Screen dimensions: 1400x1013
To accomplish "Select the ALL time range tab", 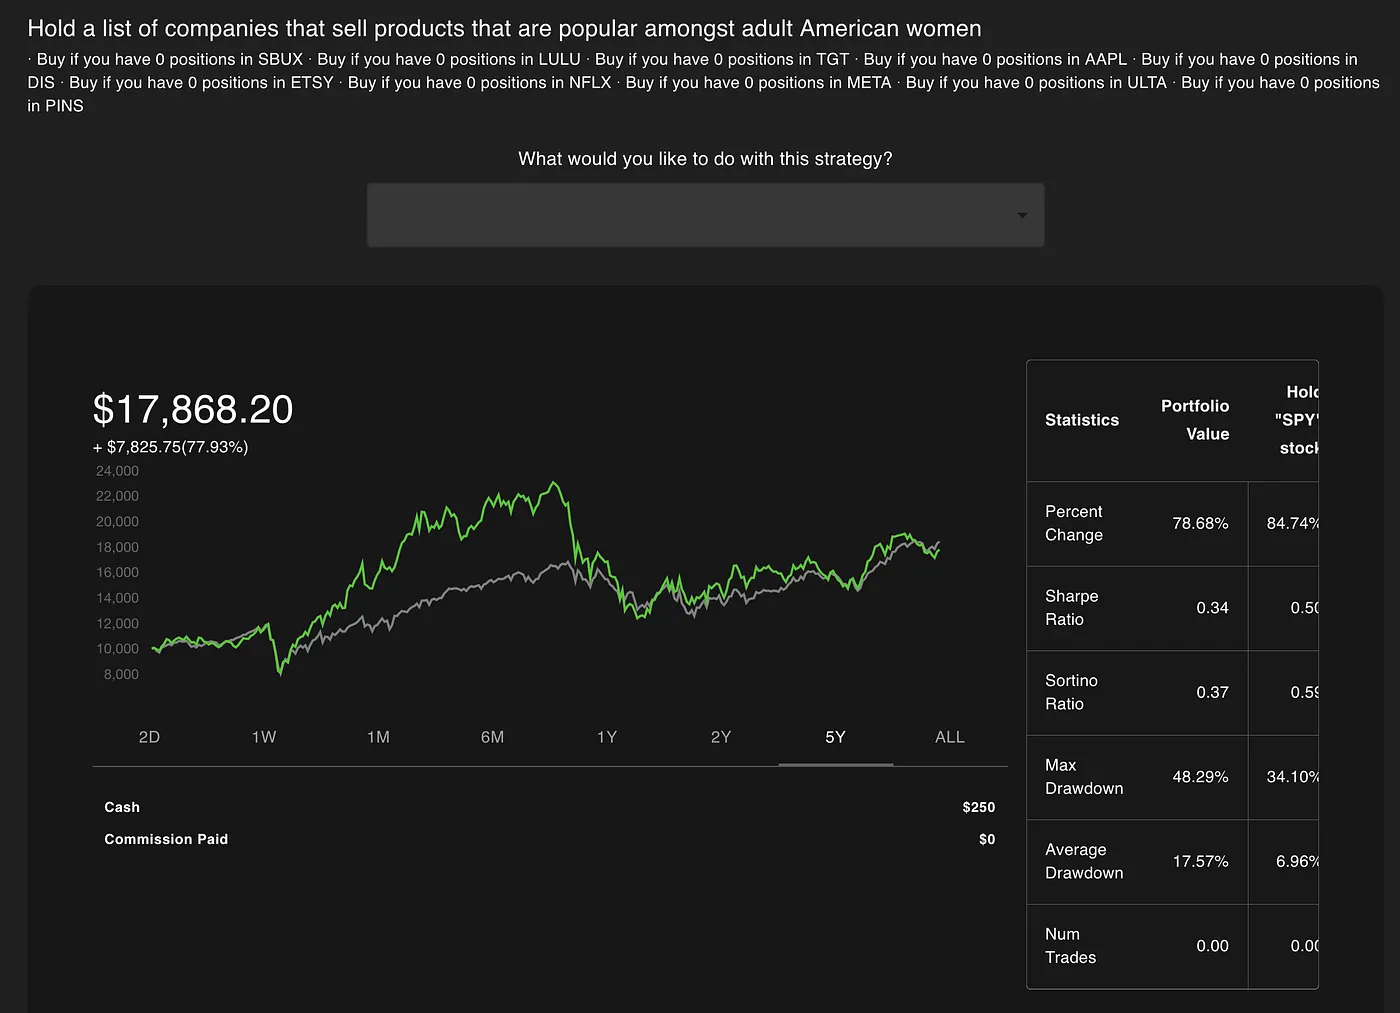I will click(950, 737).
